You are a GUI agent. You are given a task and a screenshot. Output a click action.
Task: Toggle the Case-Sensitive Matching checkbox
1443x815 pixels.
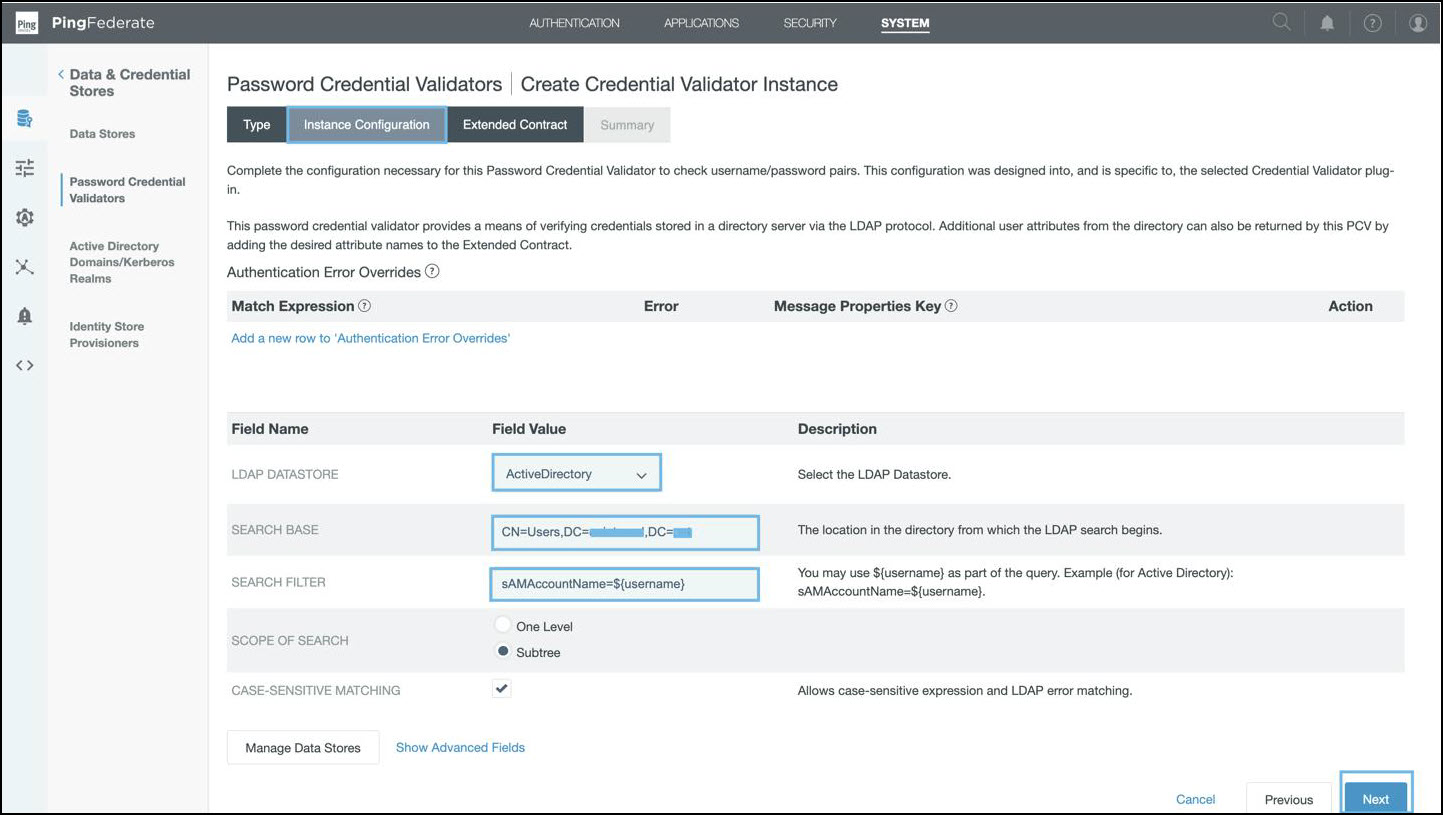pos(502,689)
